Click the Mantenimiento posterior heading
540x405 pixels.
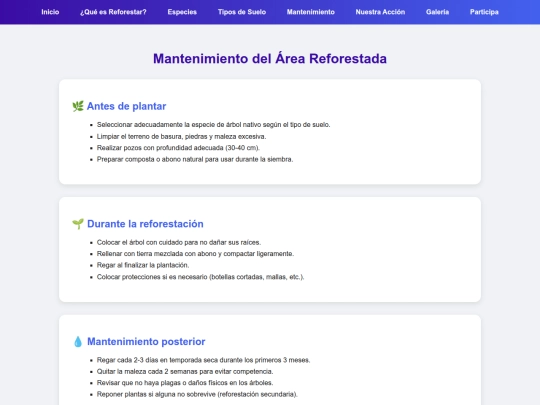pyautogui.click(x=146, y=342)
